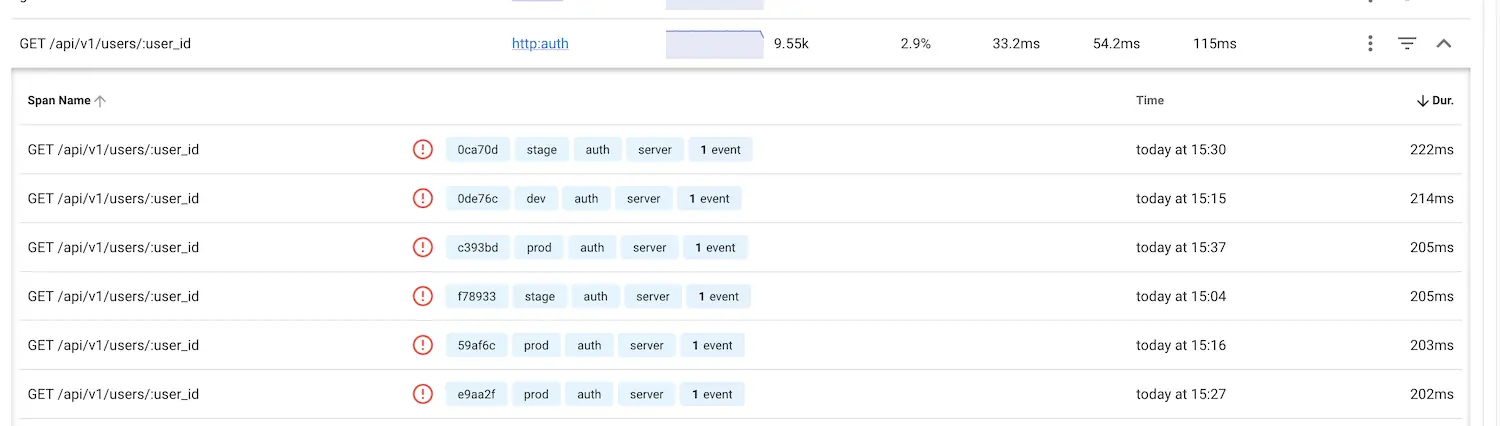Open the span at today 15:27
Viewport: 1500px width, 426px height.
tap(113, 394)
